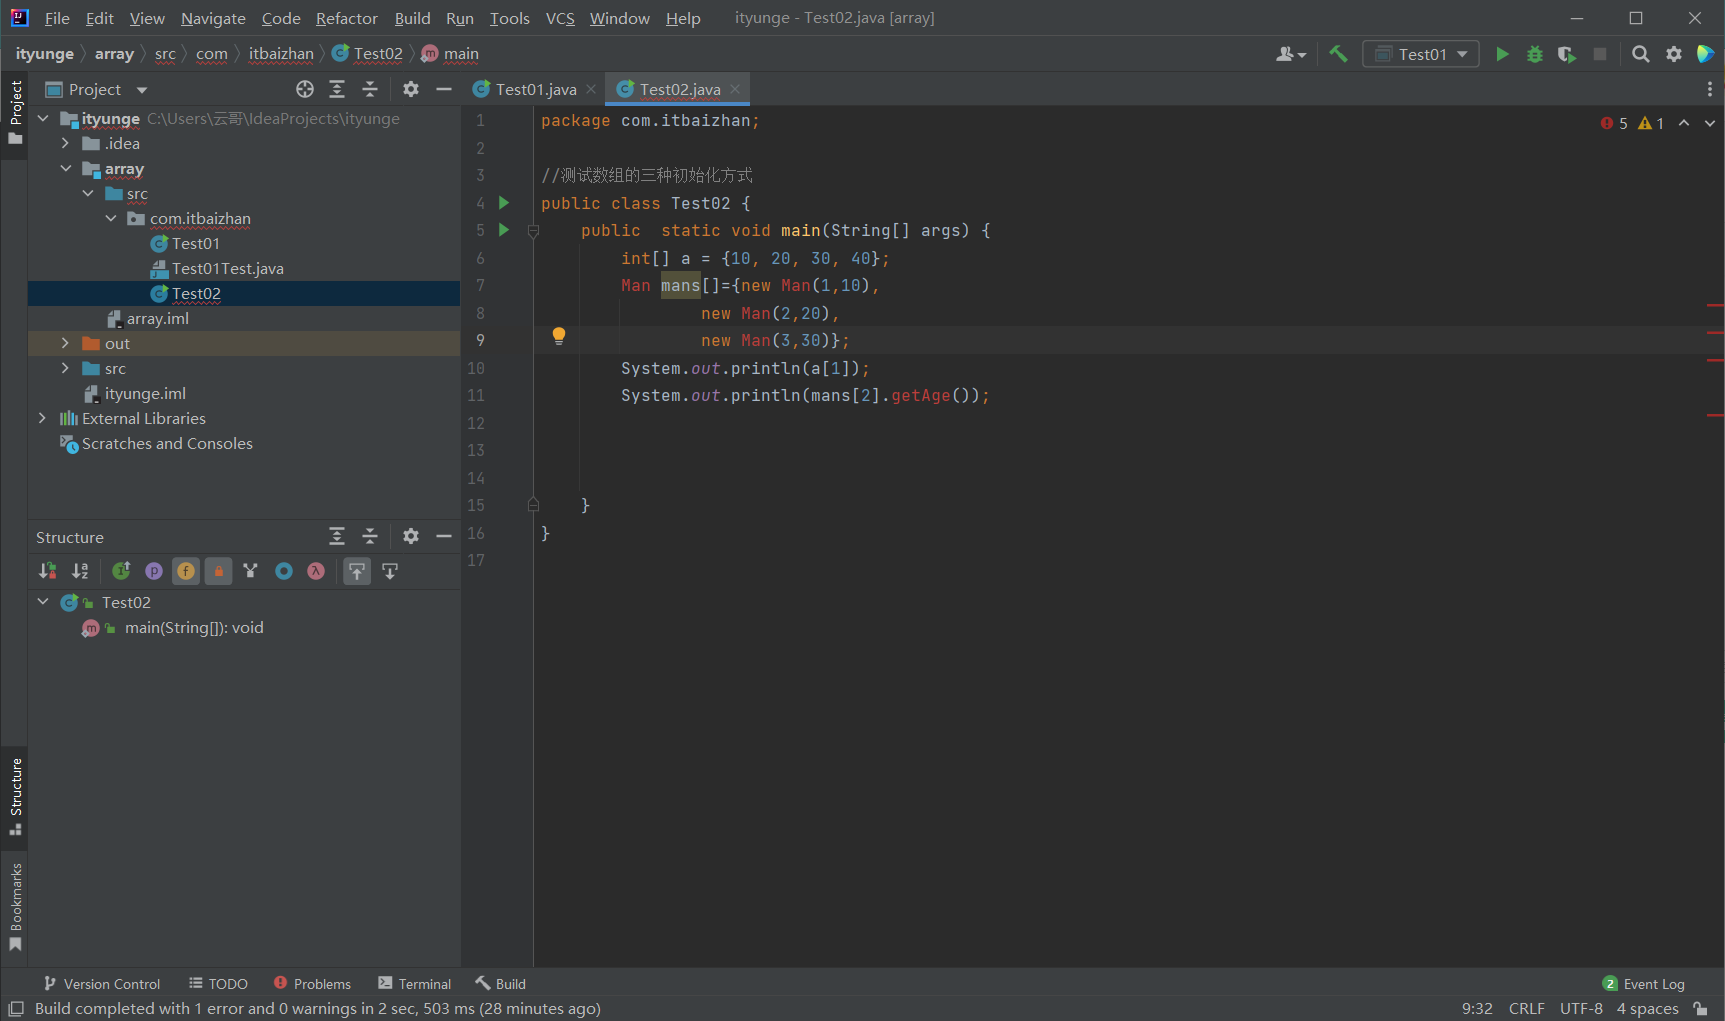This screenshot has height=1021, width=1725.
Task: Open editor tabs more-options kebab icon
Action: pyautogui.click(x=1710, y=89)
